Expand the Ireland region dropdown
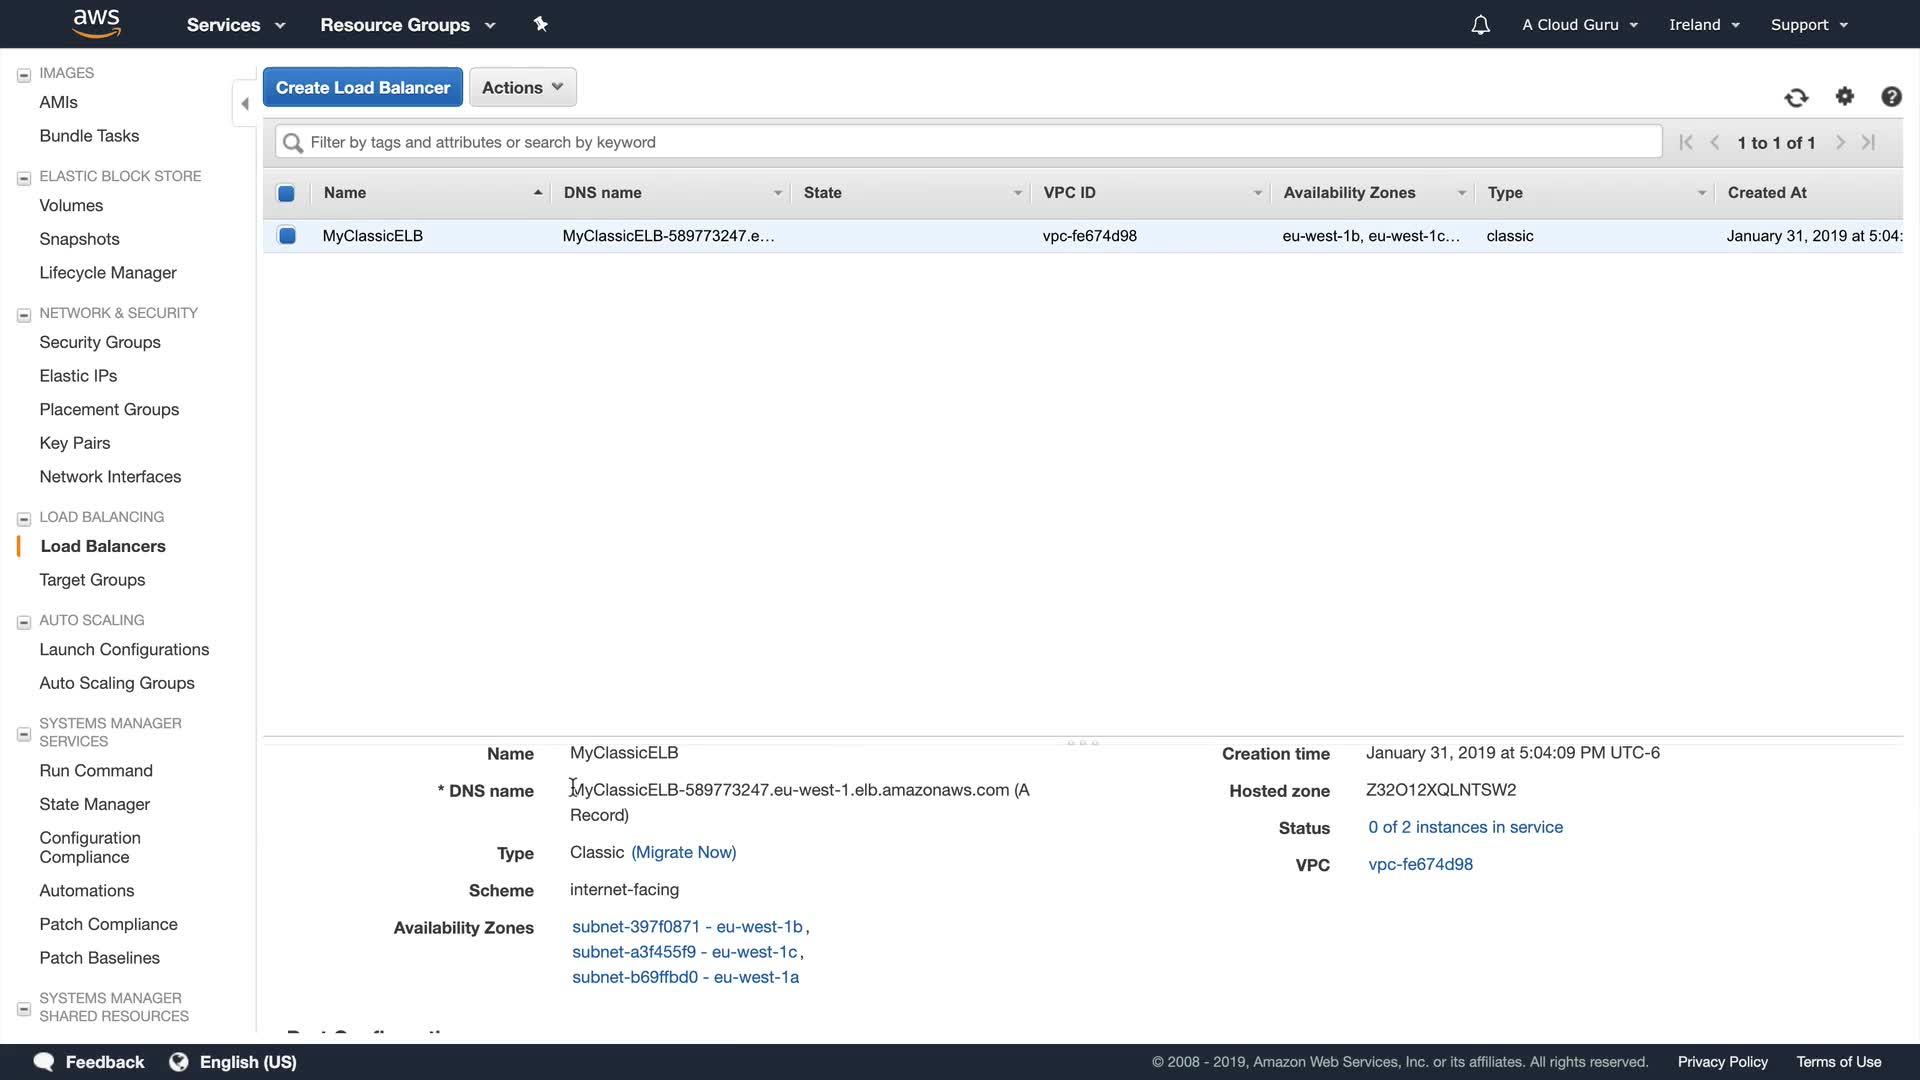 pos(1704,25)
